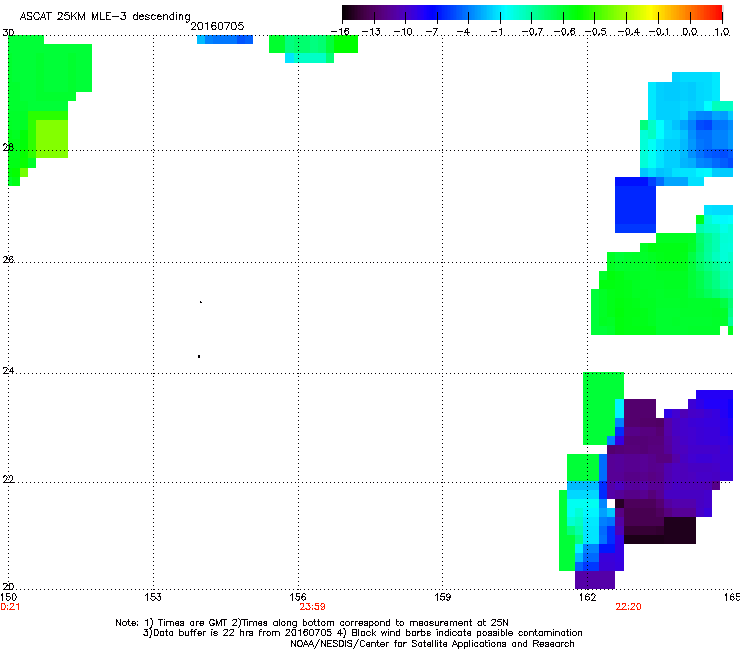Click the color bar label "-10"
The height and width of the screenshot is (650, 740).
pos(404,32)
